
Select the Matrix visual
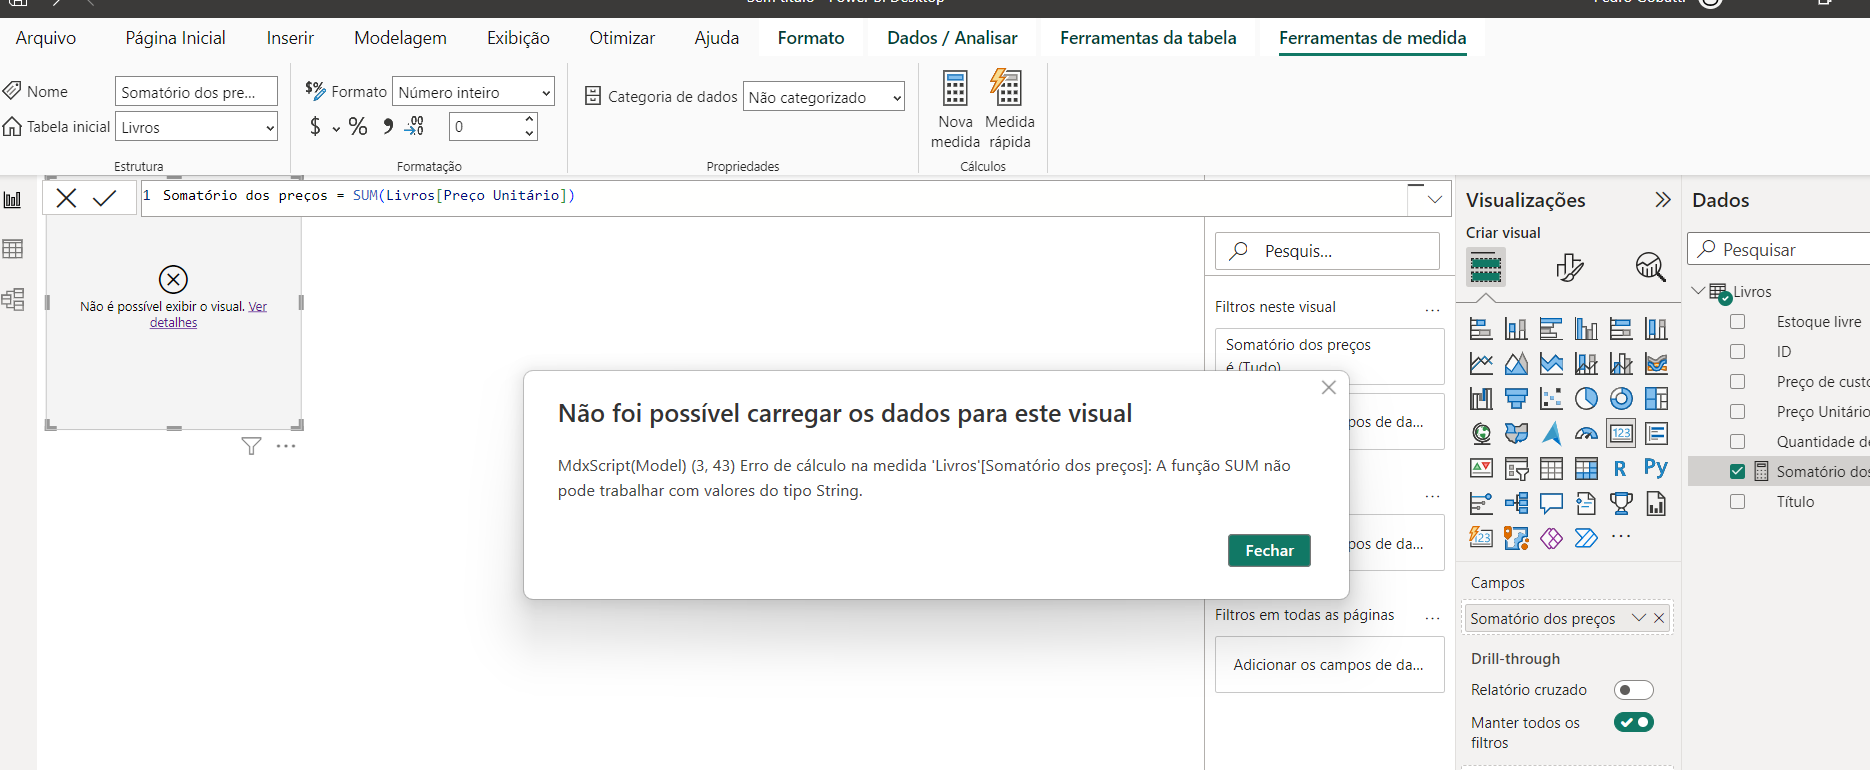1586,468
